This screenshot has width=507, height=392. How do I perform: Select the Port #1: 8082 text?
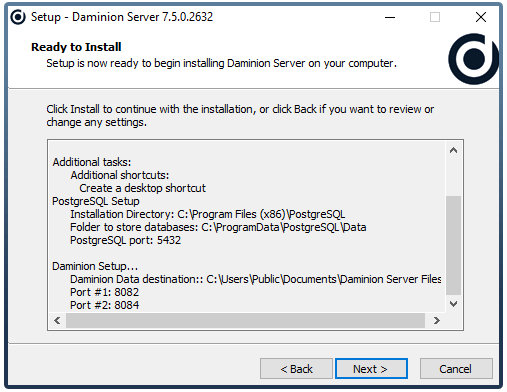click(x=104, y=292)
